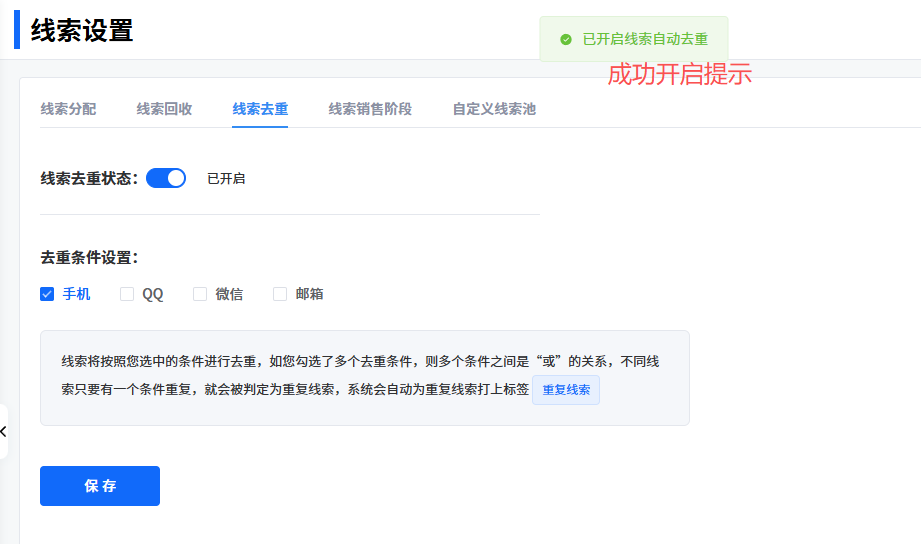Go to the 线索销售阶段 tab

370,109
